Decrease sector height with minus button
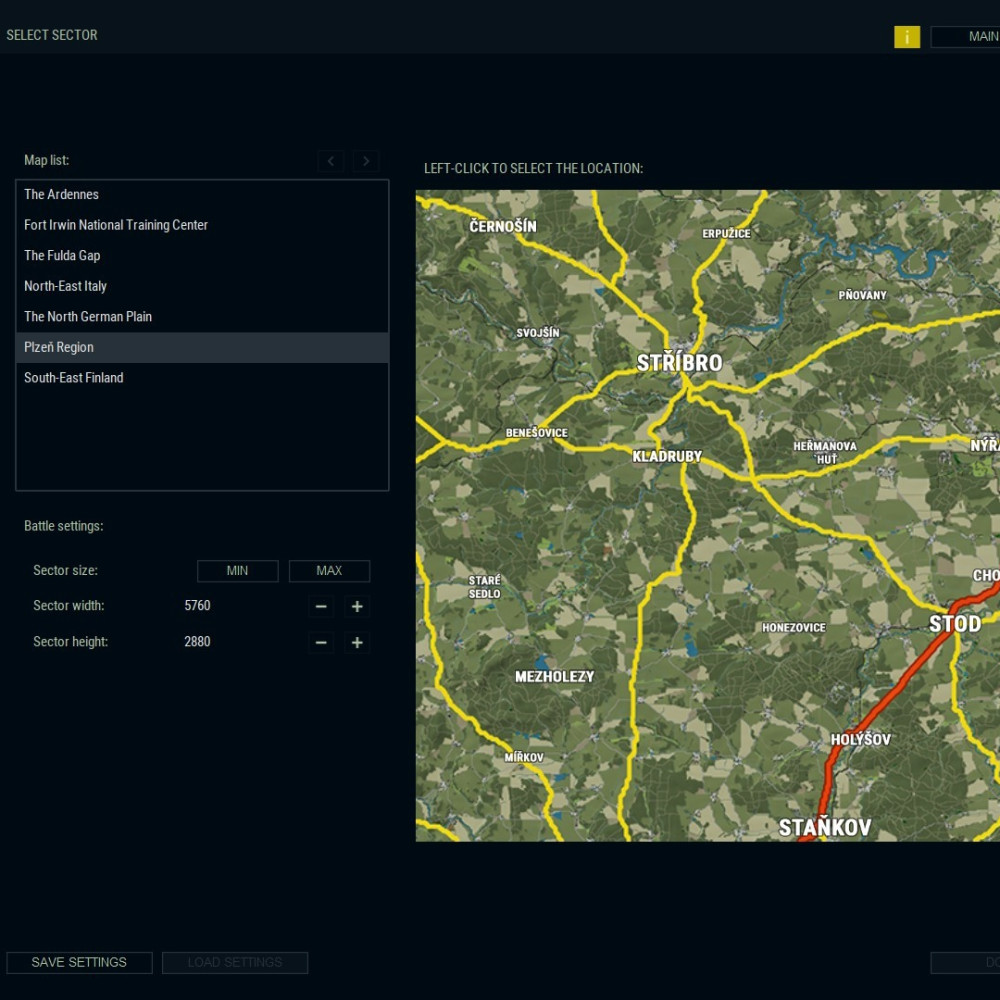Image resolution: width=1000 pixels, height=1000 pixels. 321,643
